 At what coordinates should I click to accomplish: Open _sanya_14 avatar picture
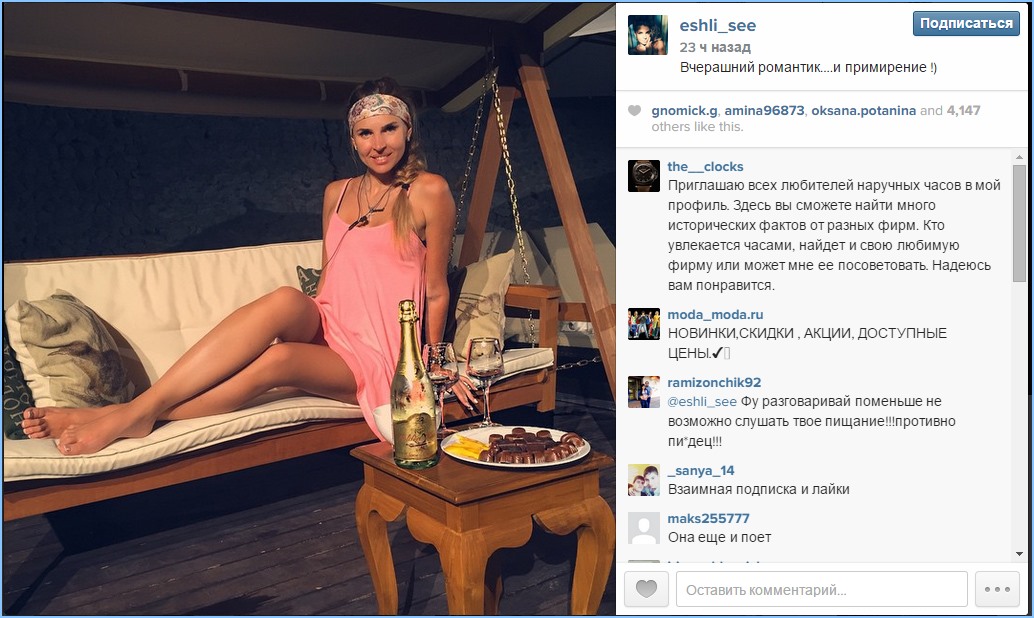[x=644, y=480]
